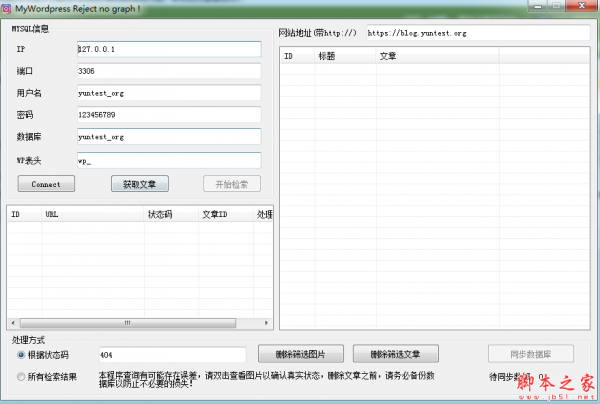600x404 pixels.
Task: Close the MyWordpress window
Action: (582, 6)
